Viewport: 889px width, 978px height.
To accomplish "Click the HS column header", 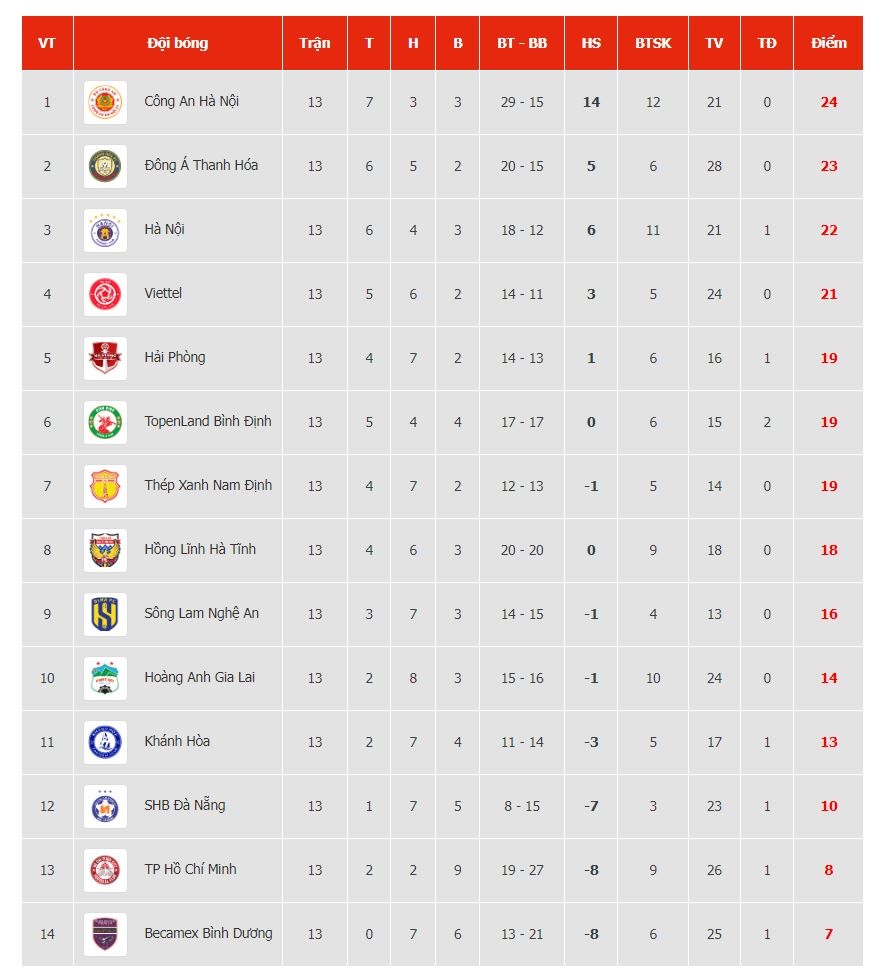I will pos(591,43).
